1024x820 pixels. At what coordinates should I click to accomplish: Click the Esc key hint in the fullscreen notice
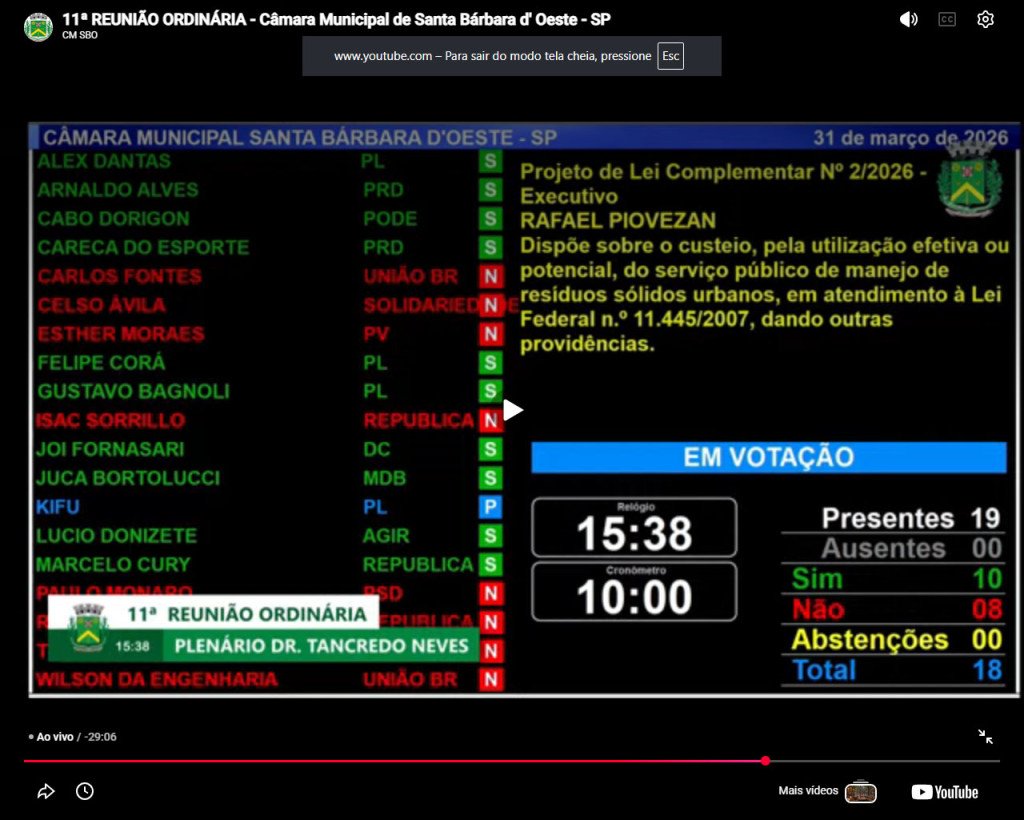[x=670, y=56]
